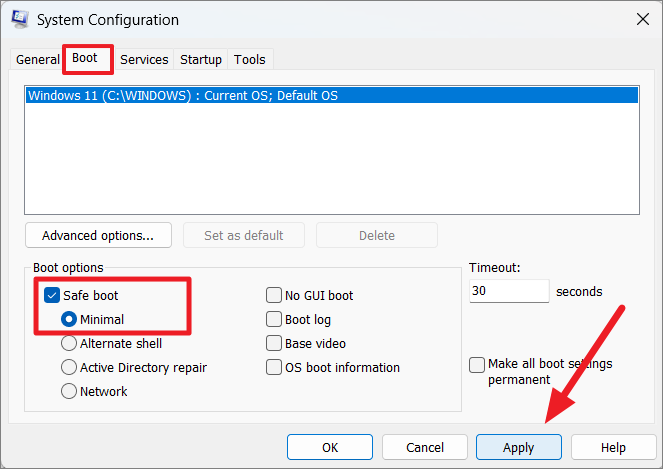This screenshot has height=469, width=663.
Task: Close the System Configuration window
Action: tap(643, 19)
